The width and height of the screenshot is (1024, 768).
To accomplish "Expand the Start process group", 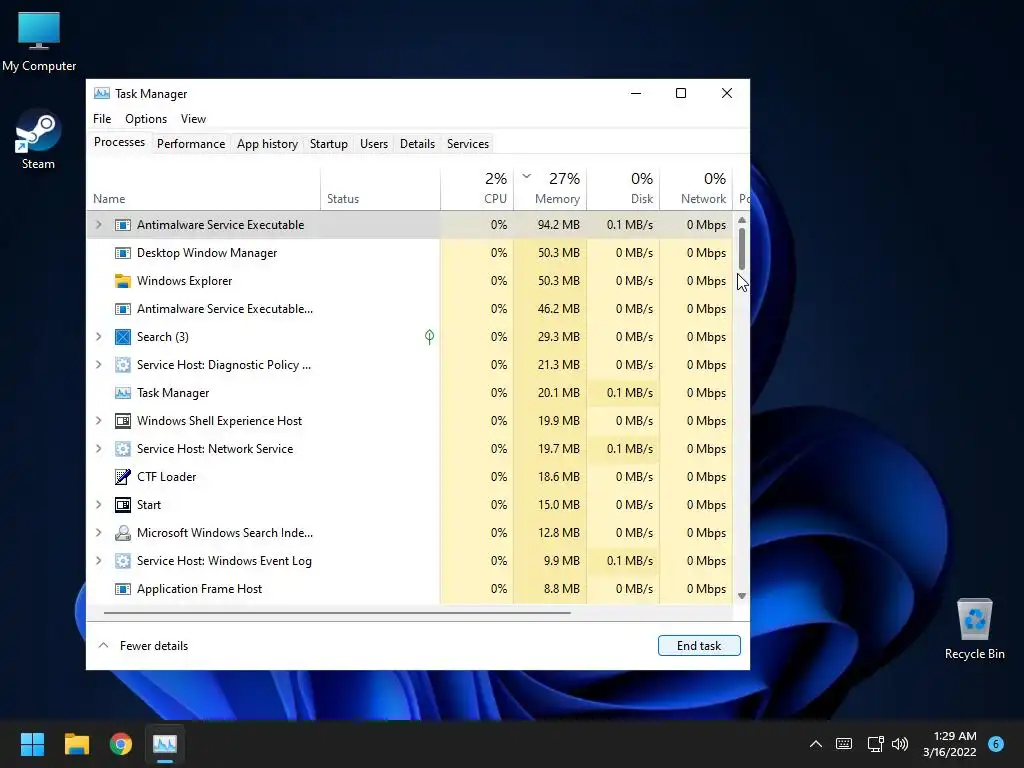I will [99, 505].
